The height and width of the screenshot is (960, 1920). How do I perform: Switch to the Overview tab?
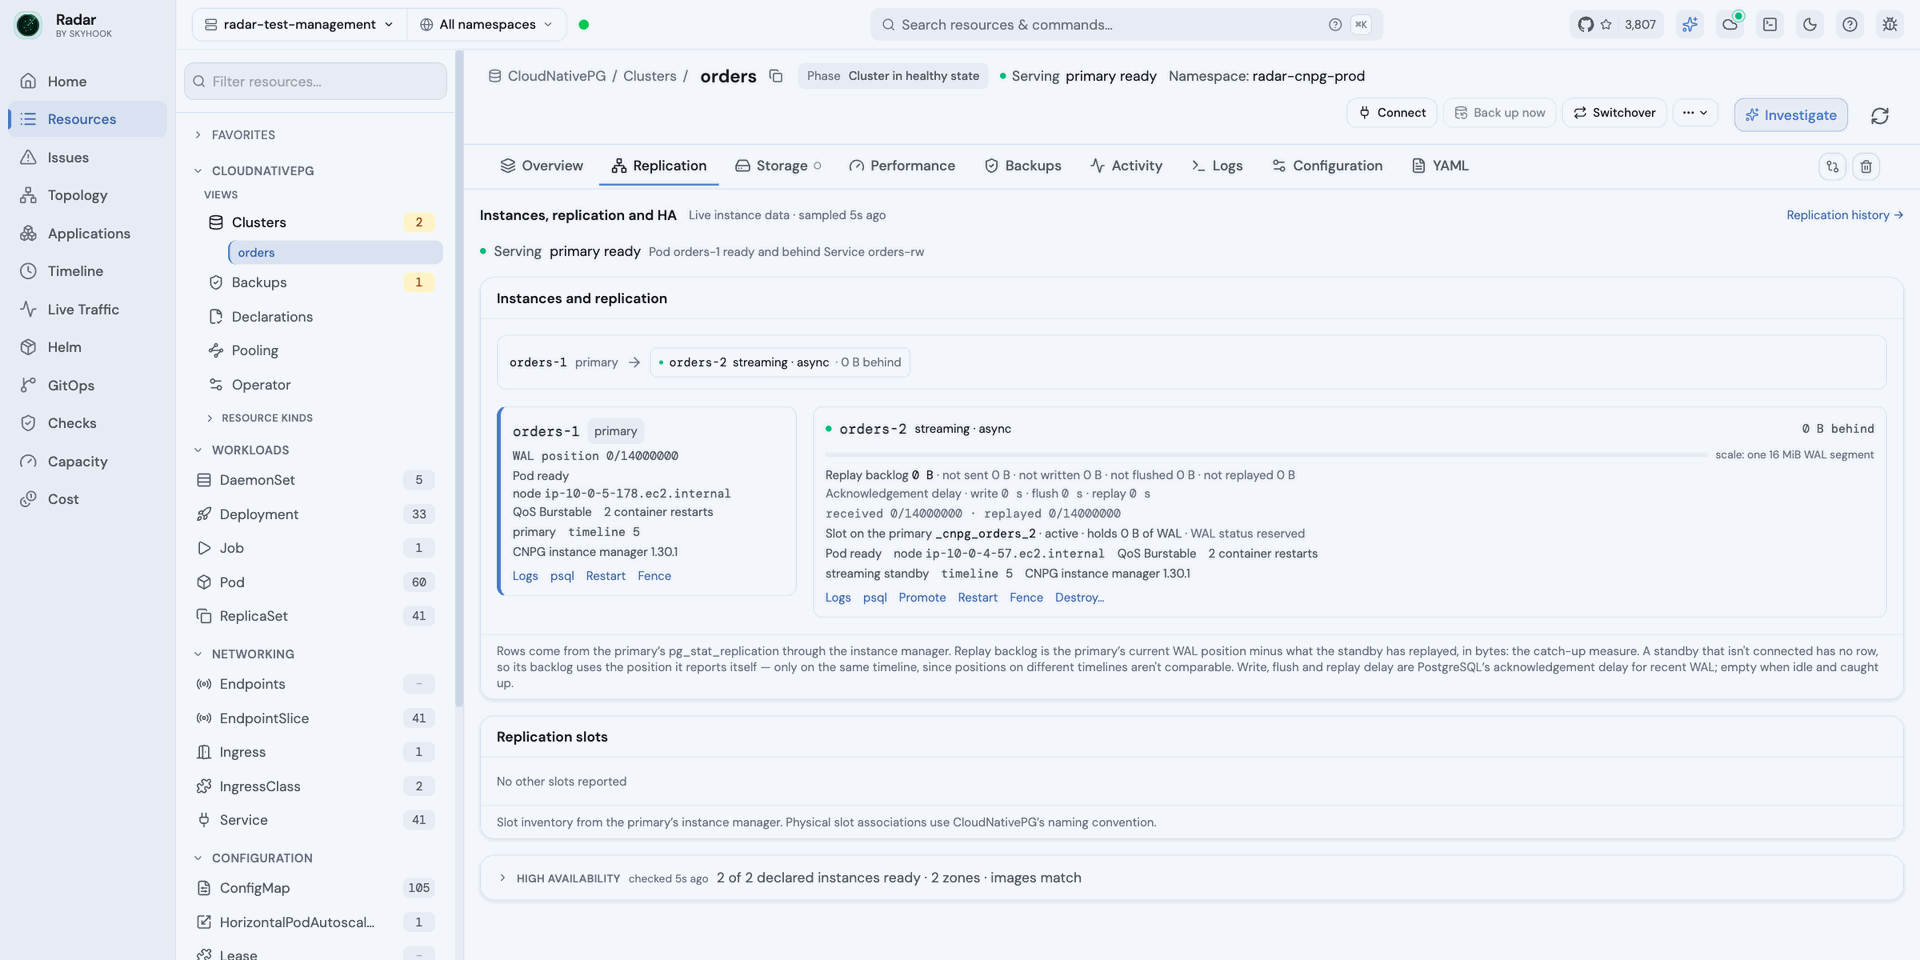[x=542, y=166]
